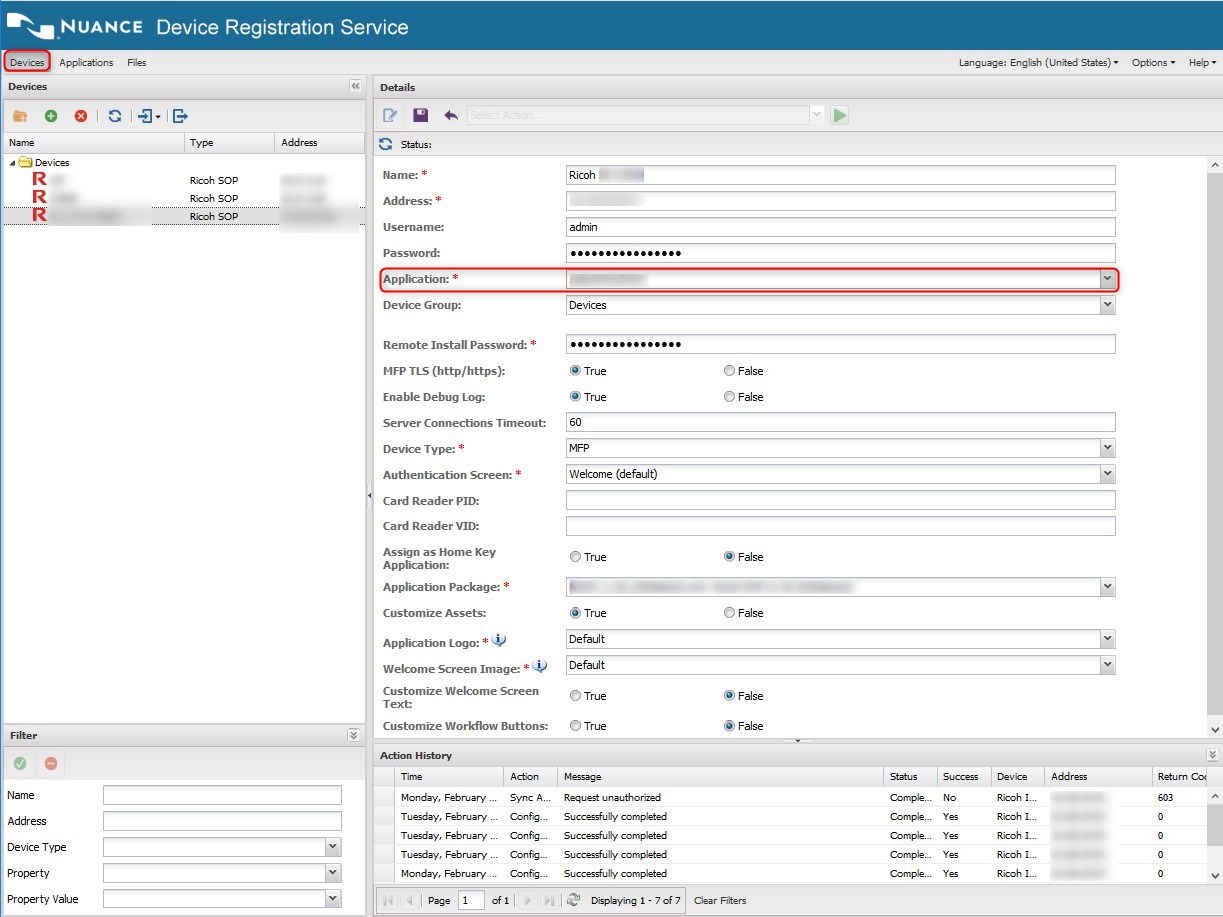Viewport: 1223px width, 917px height.
Task: Click the Server Connections Timeout field
Action: (840, 423)
